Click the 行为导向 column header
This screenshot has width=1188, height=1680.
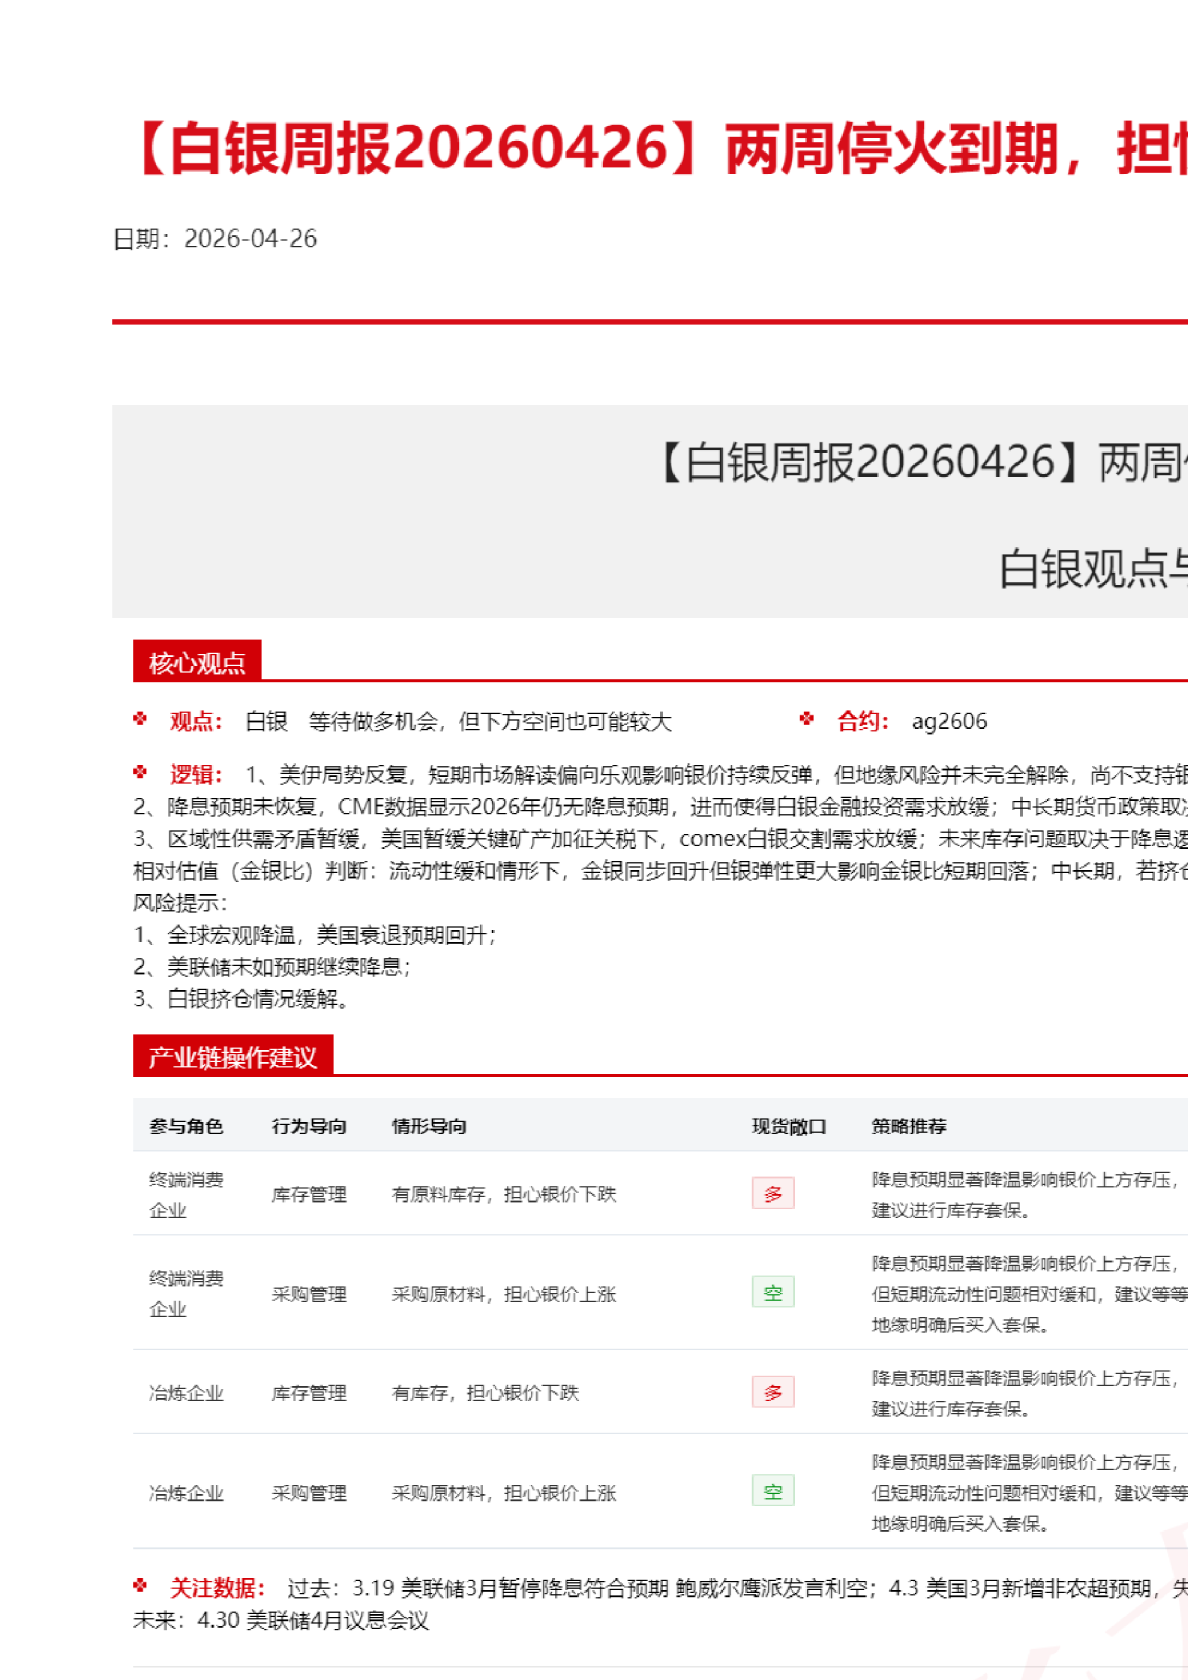point(309,1126)
